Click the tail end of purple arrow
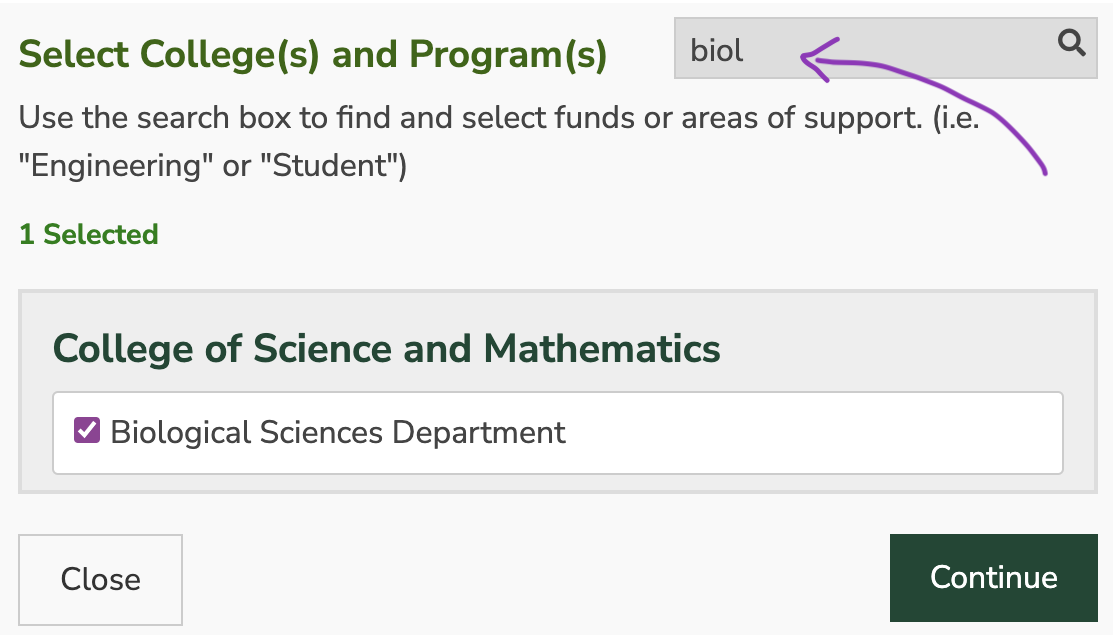1113x635 pixels. [1044, 173]
